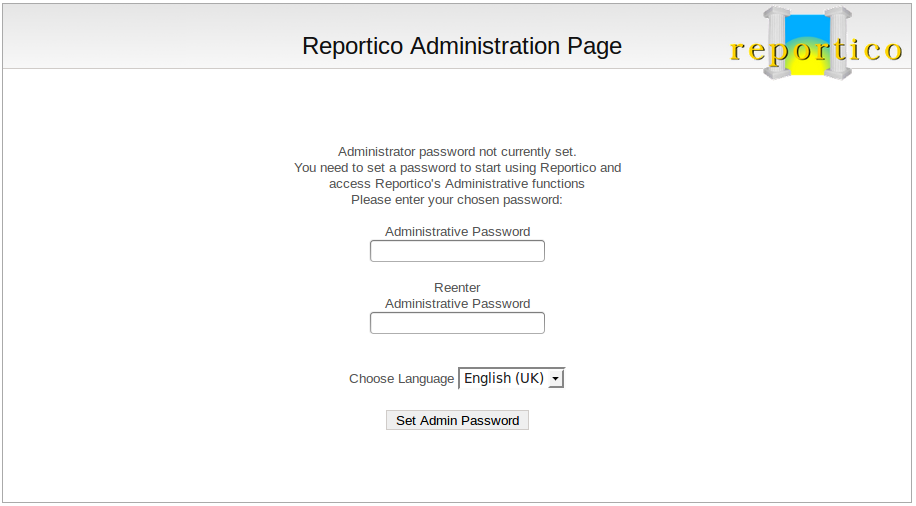Click 'Please enter your chosen password:' text
The height and width of the screenshot is (506, 916).
pos(457,200)
